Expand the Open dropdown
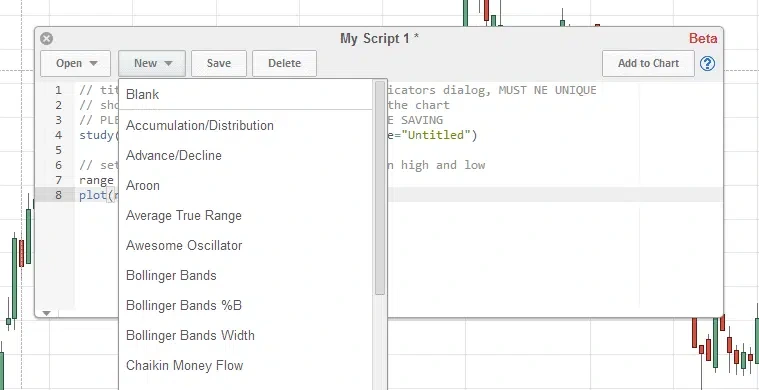759x390 pixels. coord(76,63)
